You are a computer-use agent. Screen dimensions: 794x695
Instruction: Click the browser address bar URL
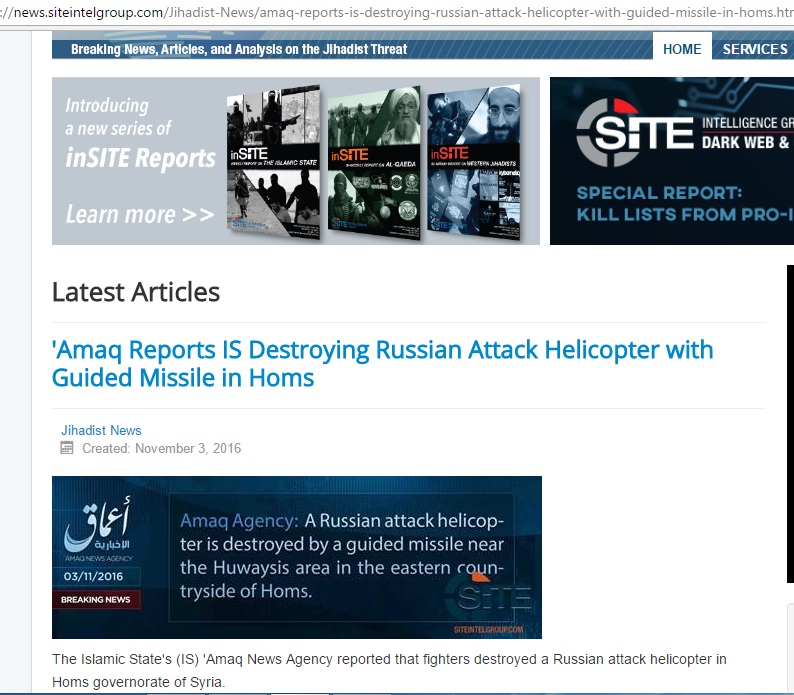tap(397, 12)
